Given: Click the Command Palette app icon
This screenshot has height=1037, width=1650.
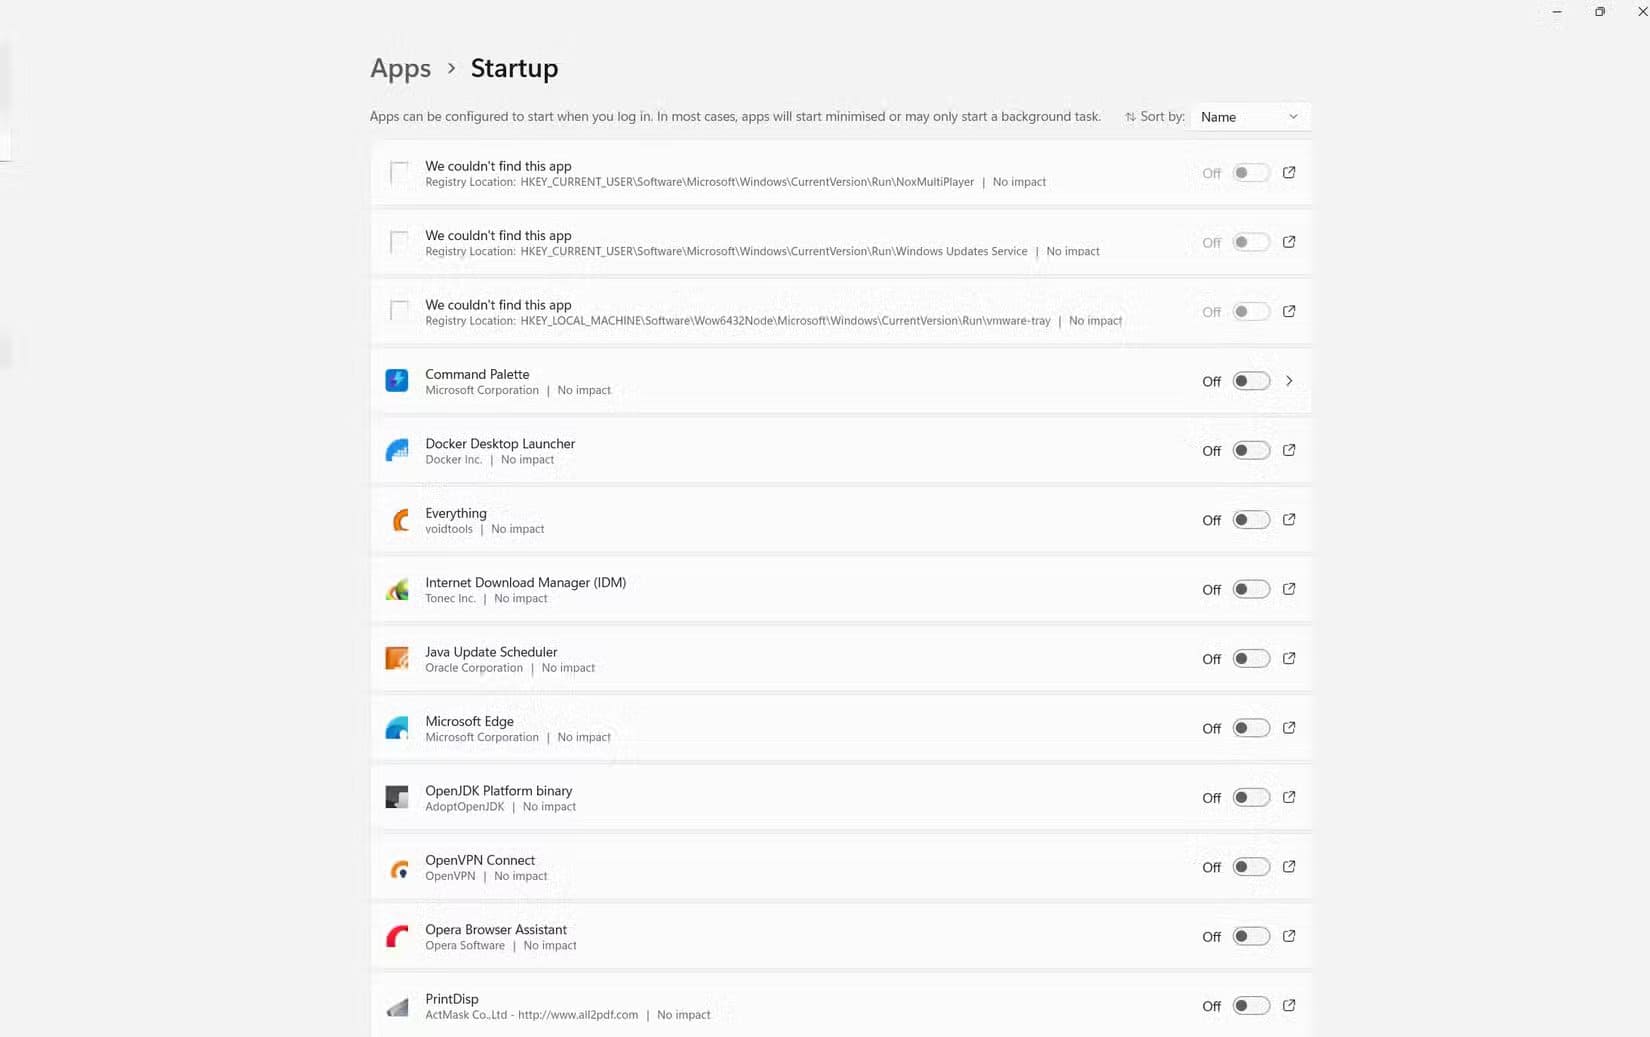Looking at the screenshot, I should coord(397,381).
